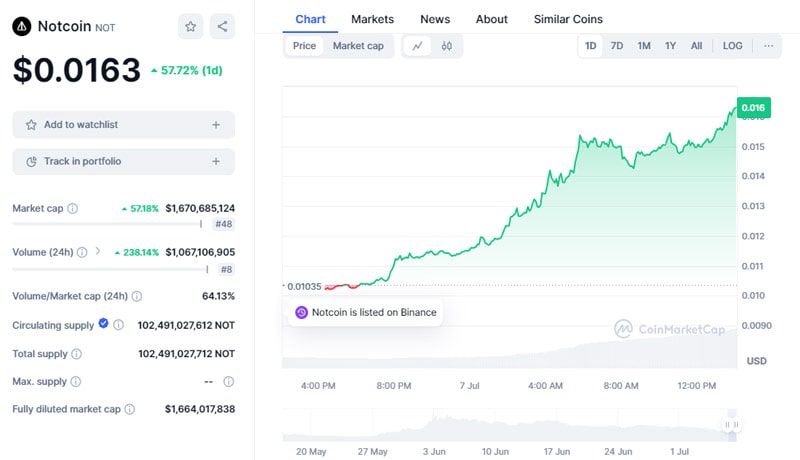The width and height of the screenshot is (800, 460).
Task: Click the $0.0163 price text
Action: click(77, 70)
